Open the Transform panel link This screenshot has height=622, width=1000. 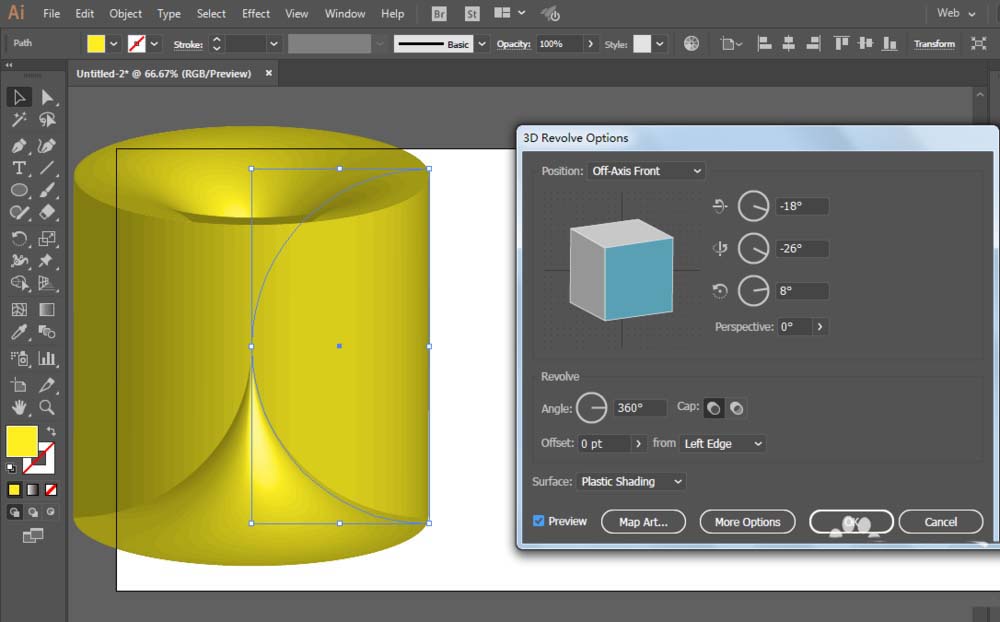(934, 44)
